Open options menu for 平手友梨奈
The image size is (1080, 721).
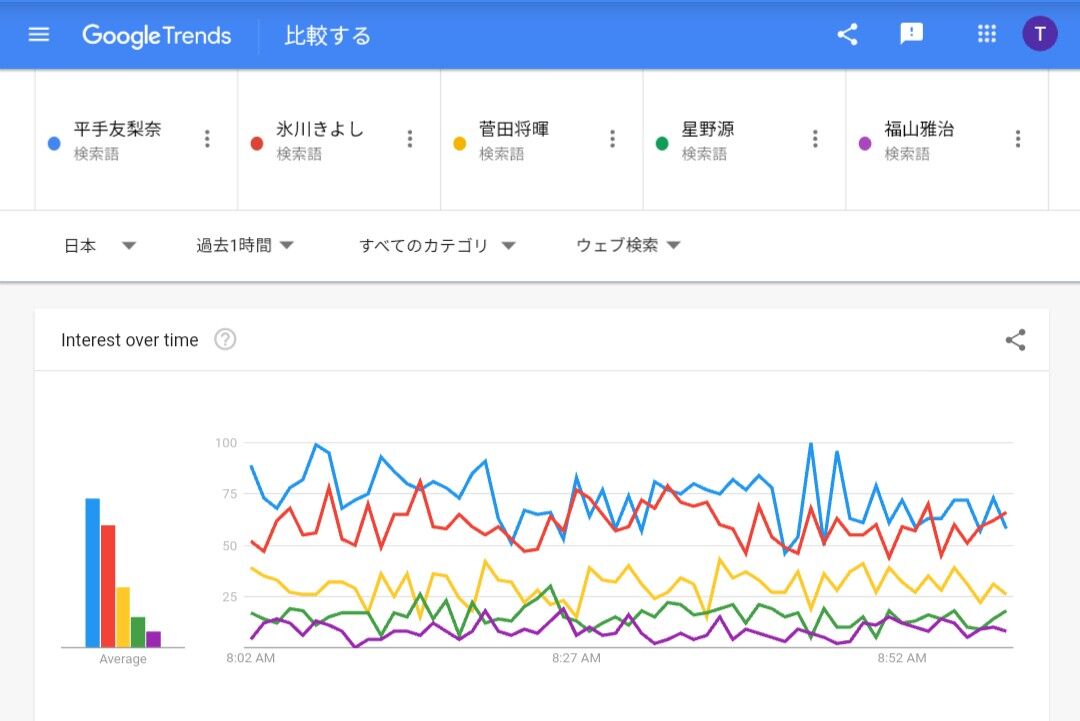(x=207, y=139)
